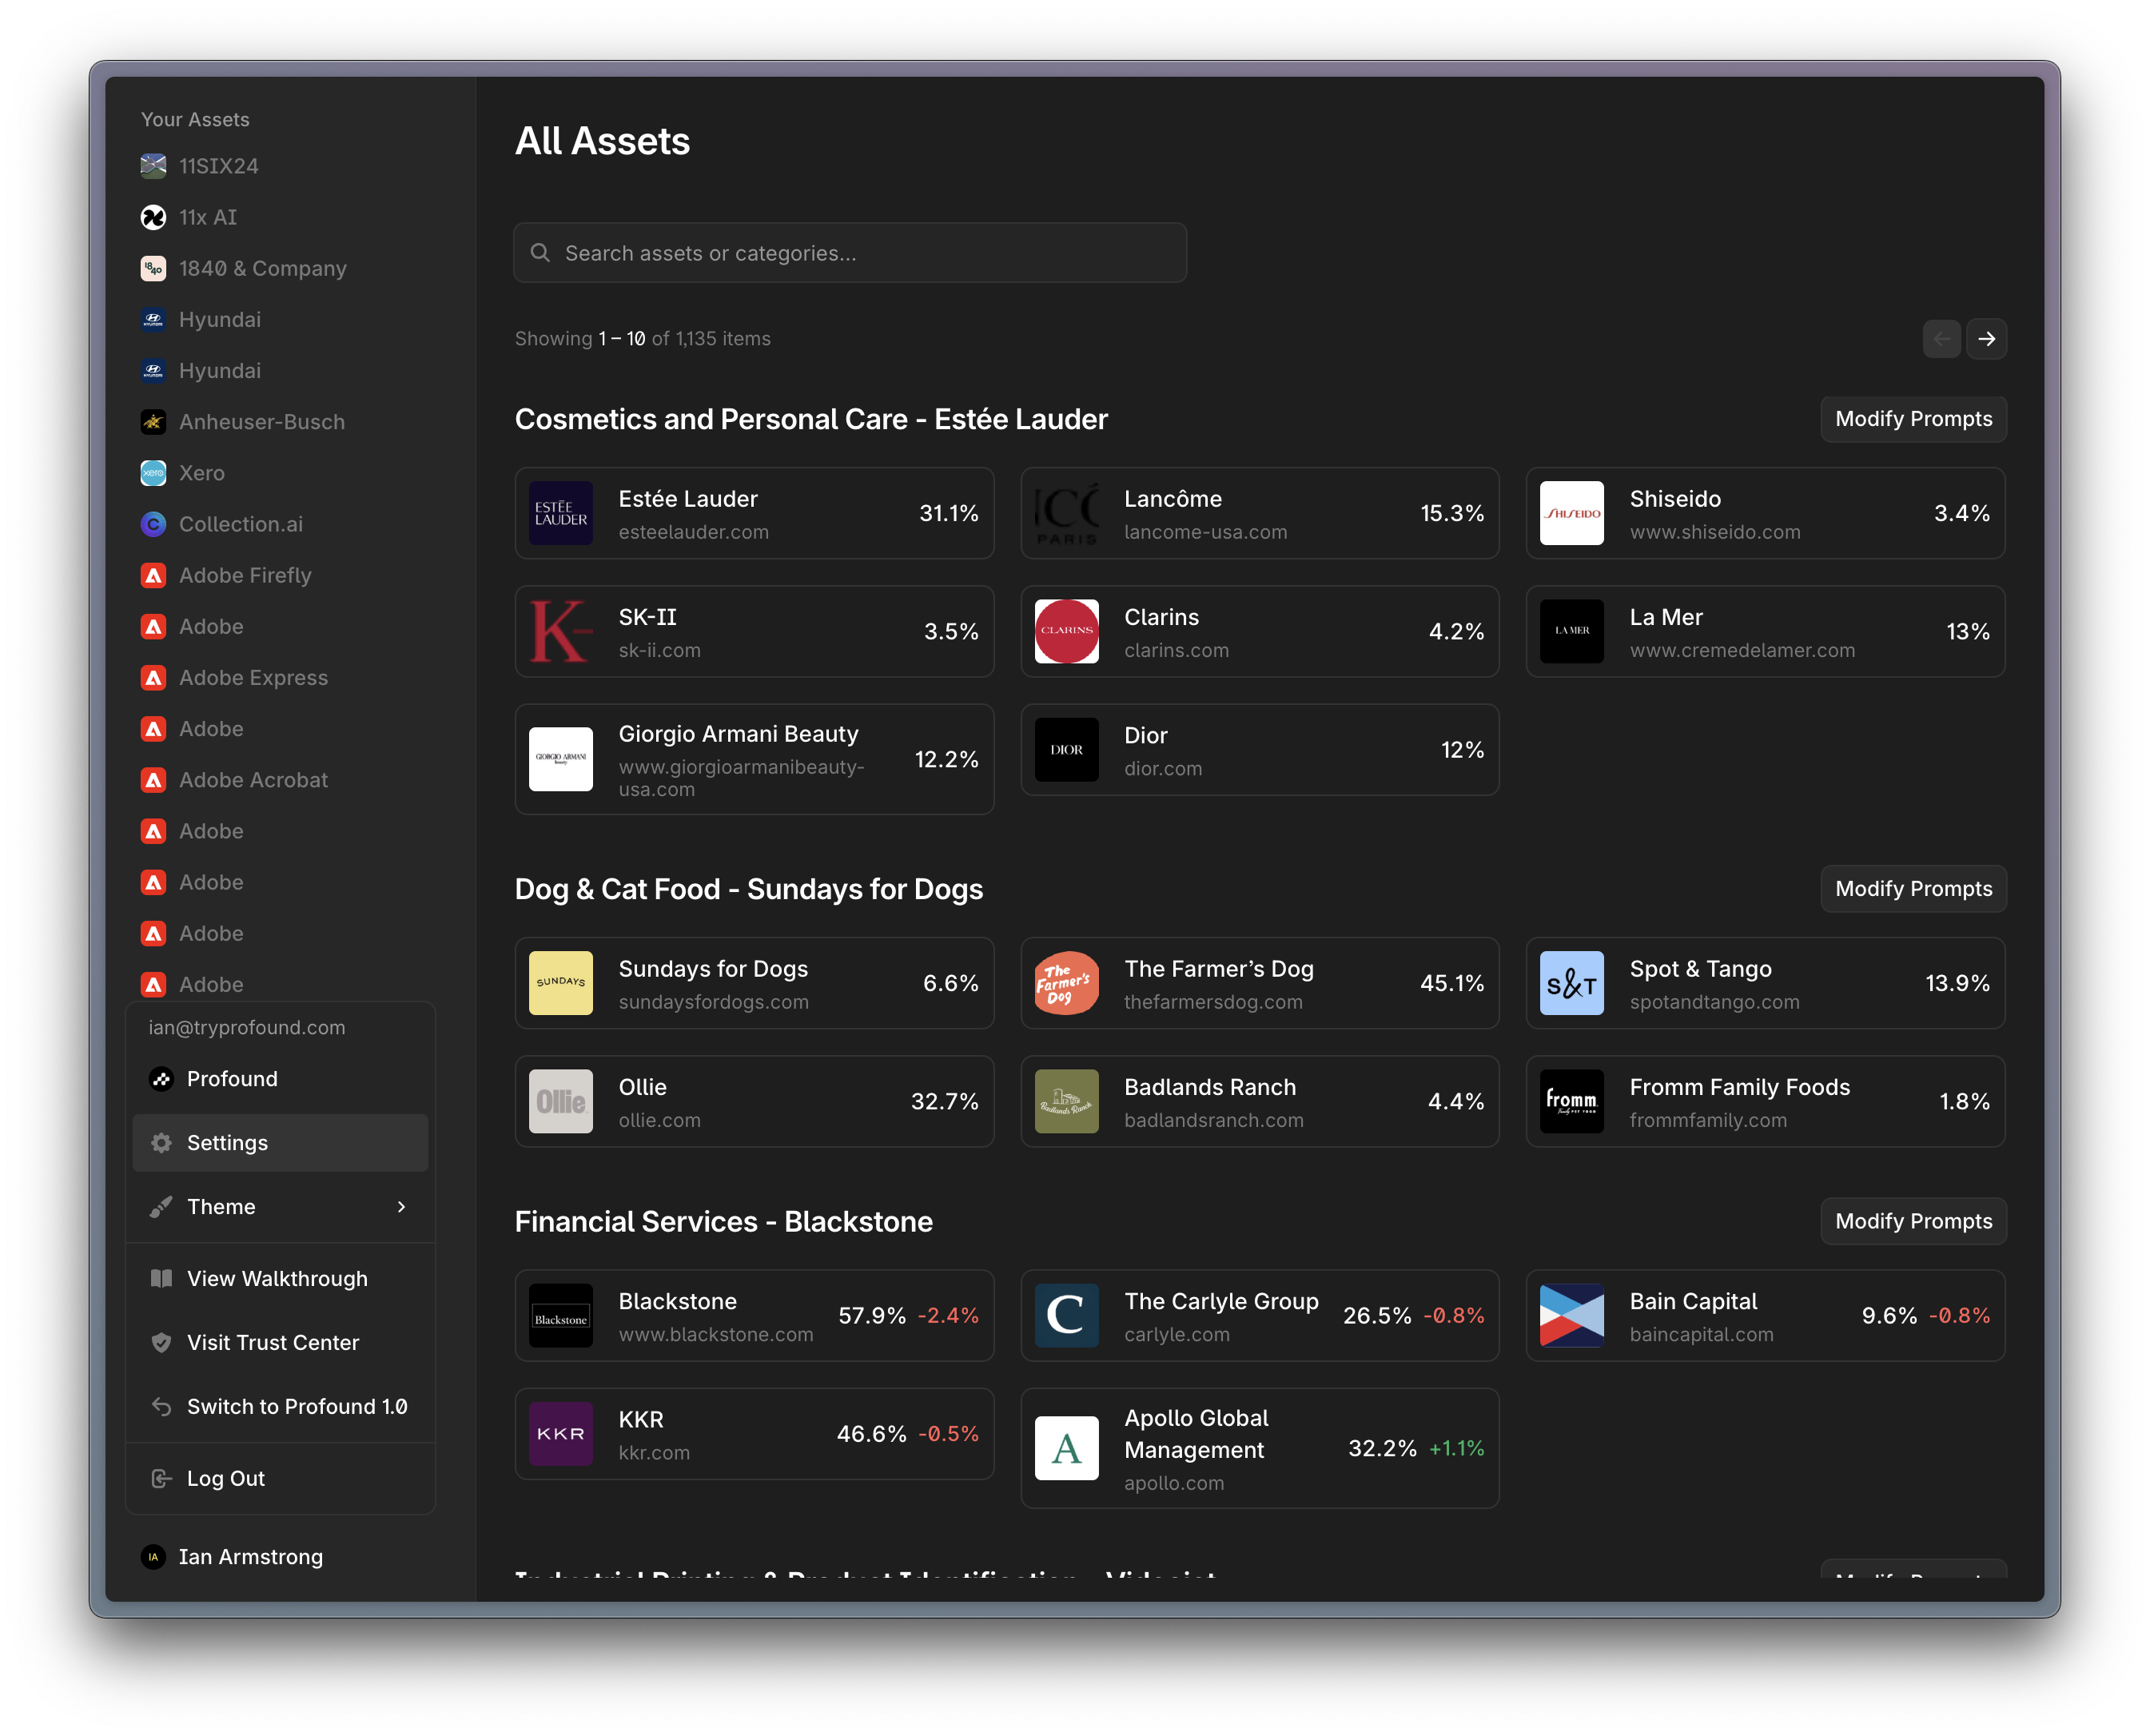Click the Adobe Firefly logo icon
Image resolution: width=2150 pixels, height=1736 pixels.
153,575
